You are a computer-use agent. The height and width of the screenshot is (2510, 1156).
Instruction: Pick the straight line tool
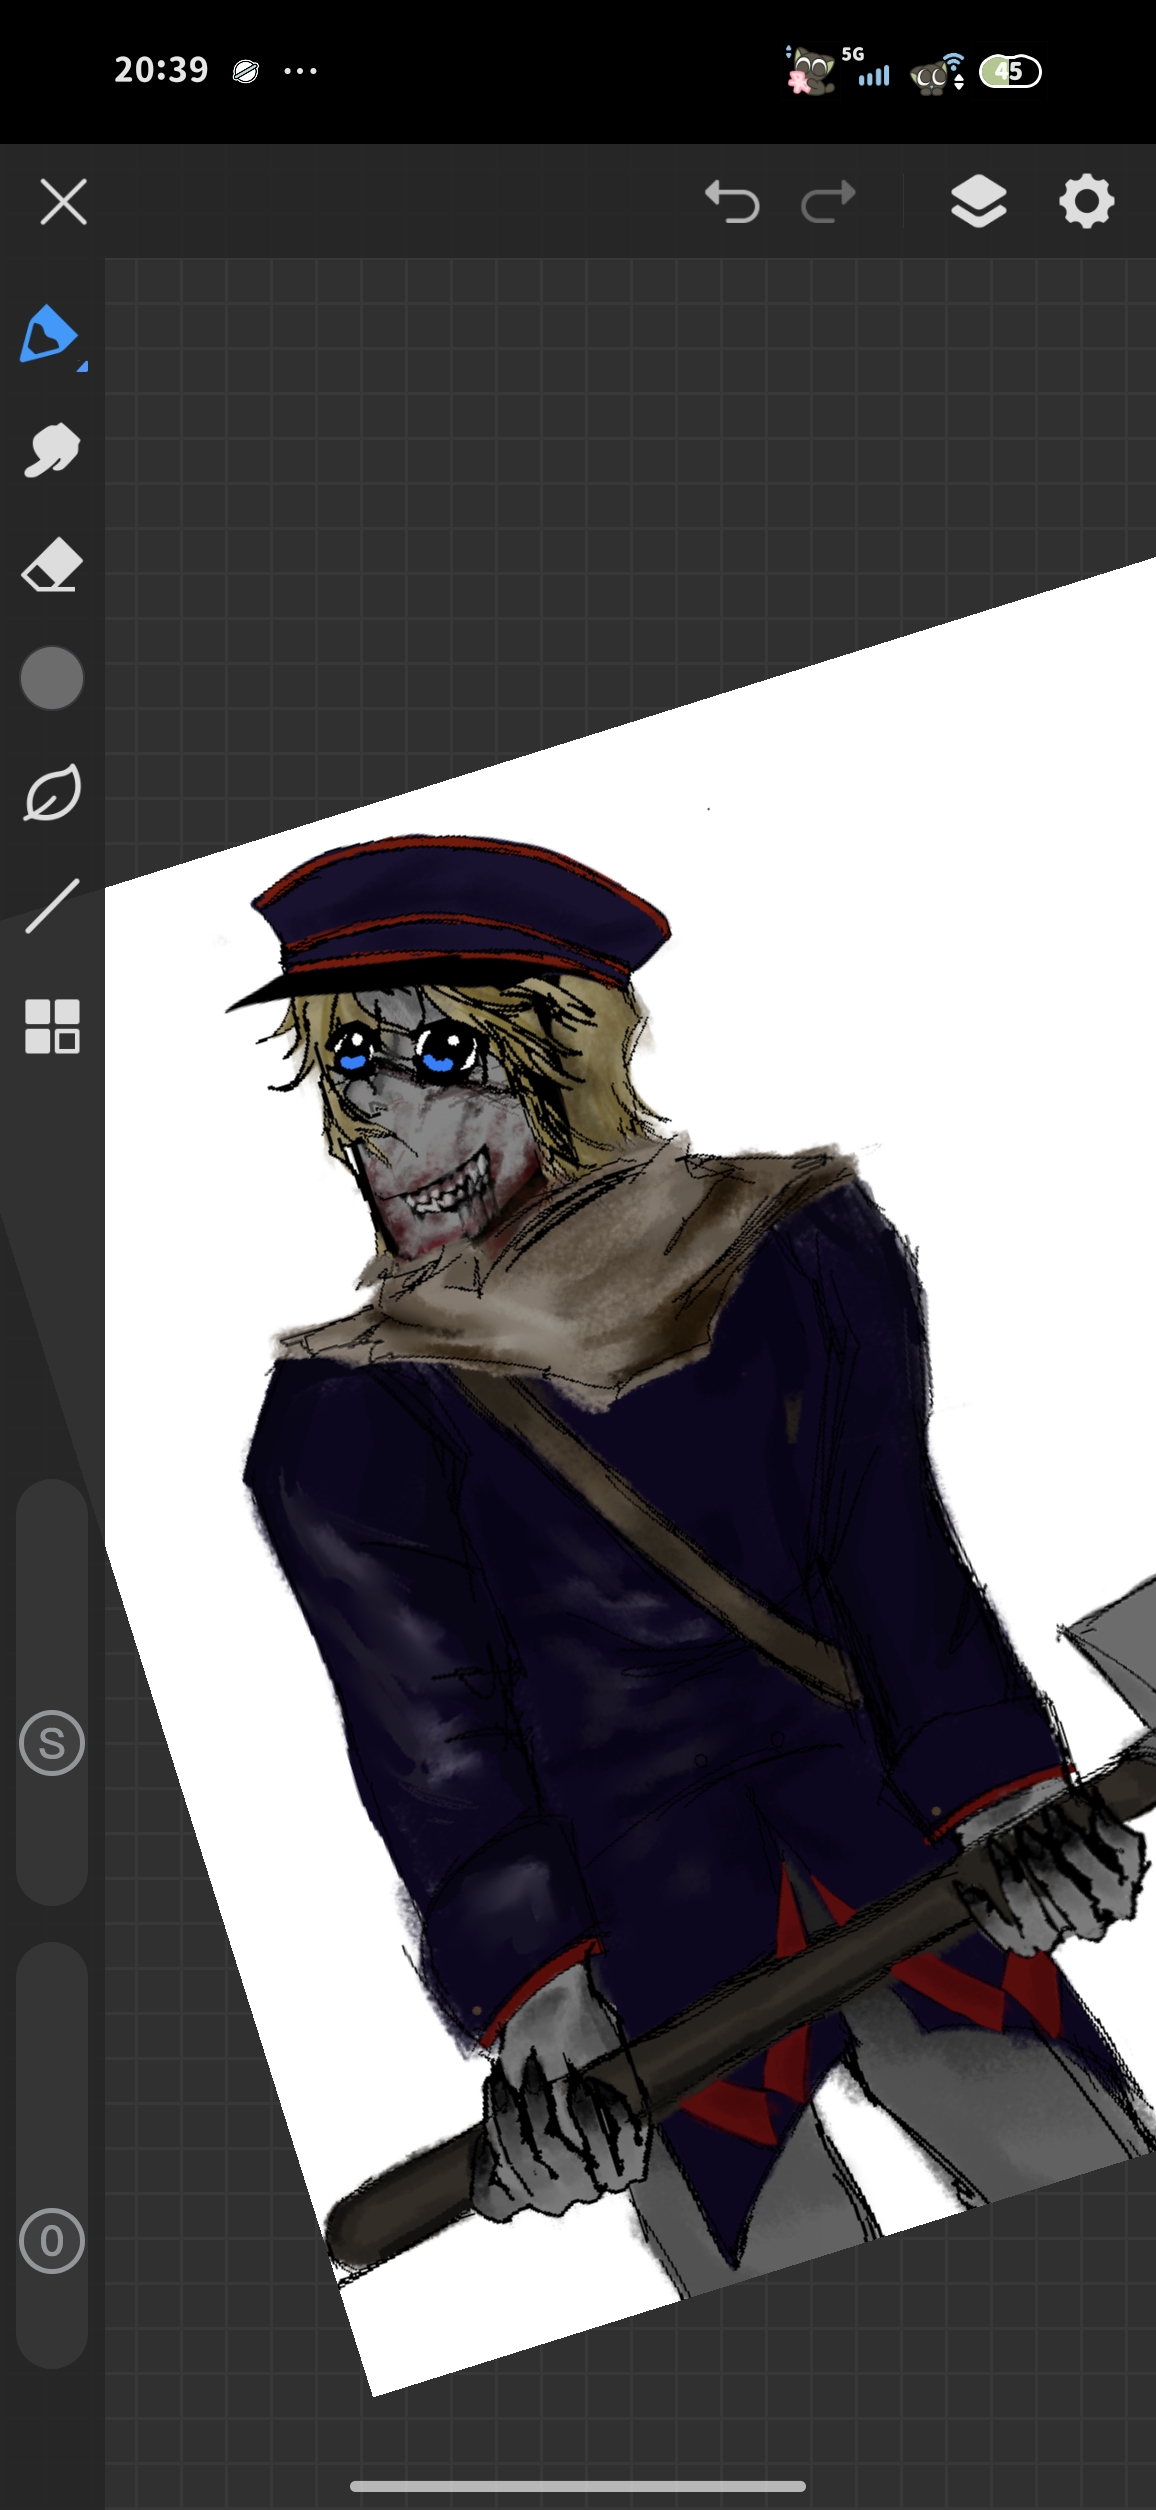tap(52, 906)
